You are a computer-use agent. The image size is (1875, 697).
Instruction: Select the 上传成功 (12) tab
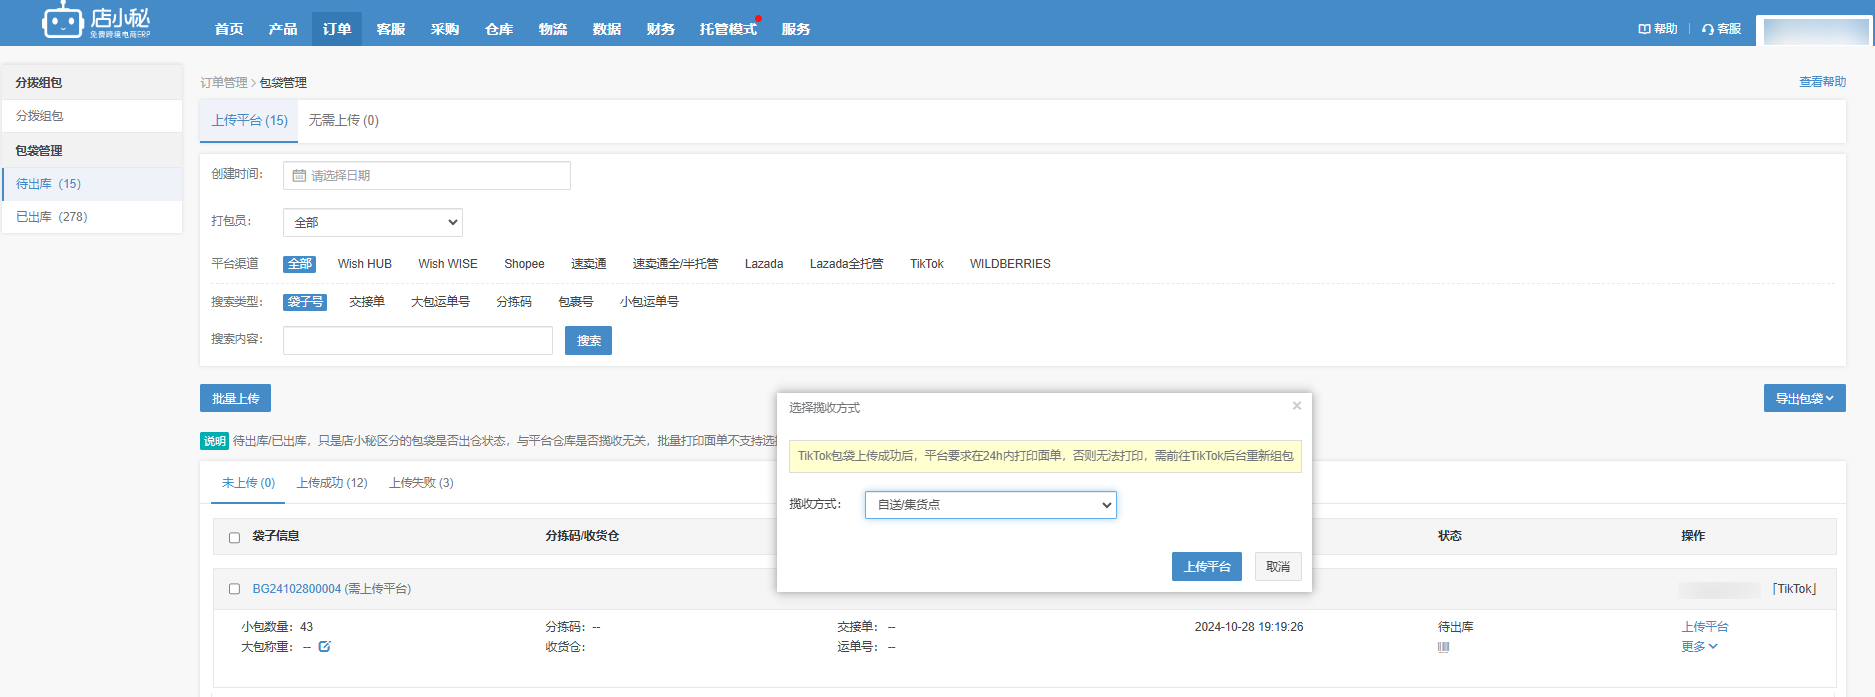pos(332,483)
